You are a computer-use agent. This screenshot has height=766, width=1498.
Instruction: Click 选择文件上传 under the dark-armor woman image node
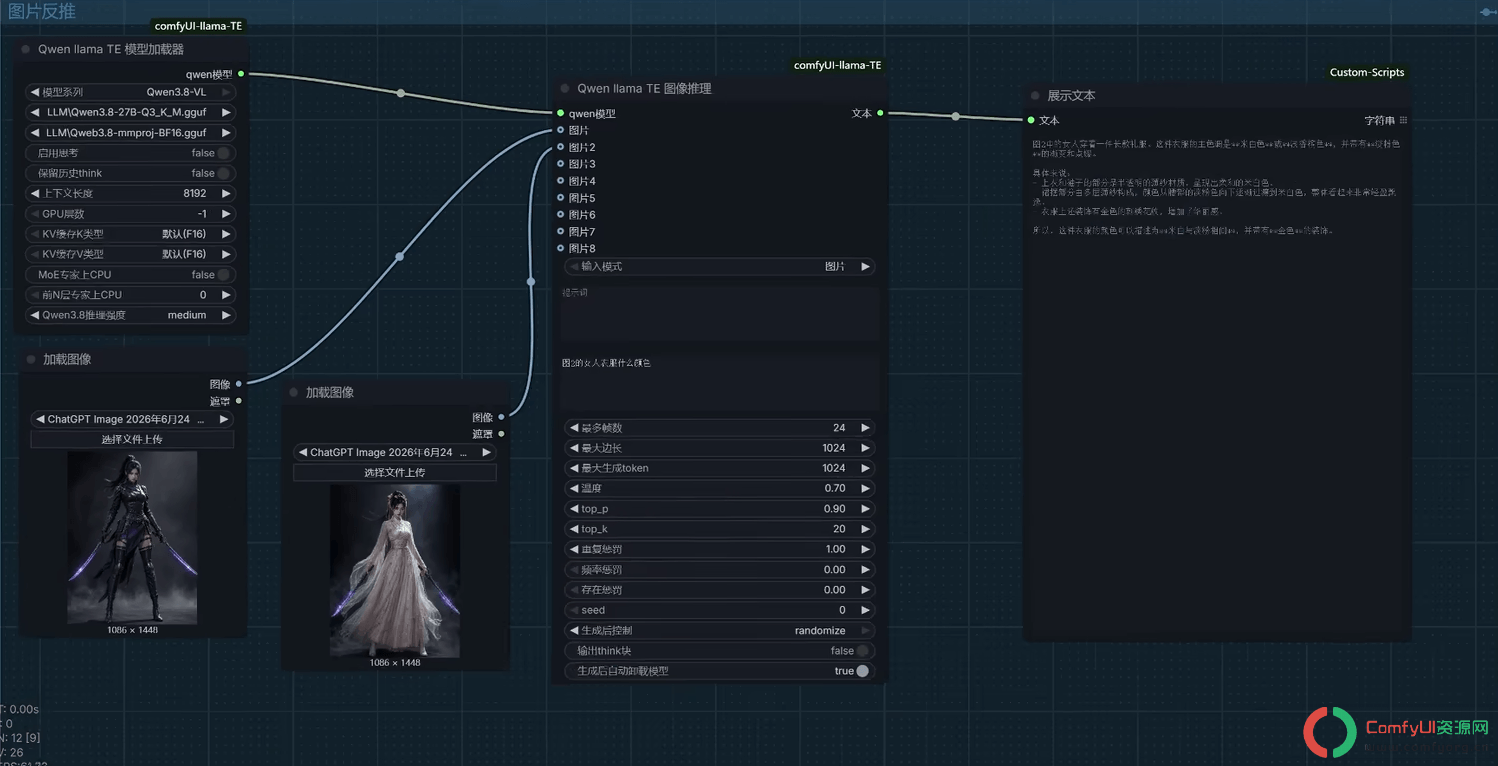132,439
